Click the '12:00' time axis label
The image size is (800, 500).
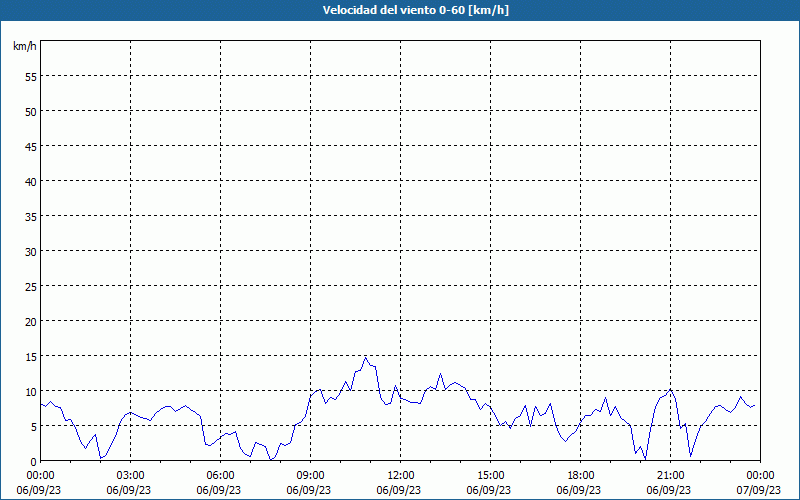pos(401,476)
